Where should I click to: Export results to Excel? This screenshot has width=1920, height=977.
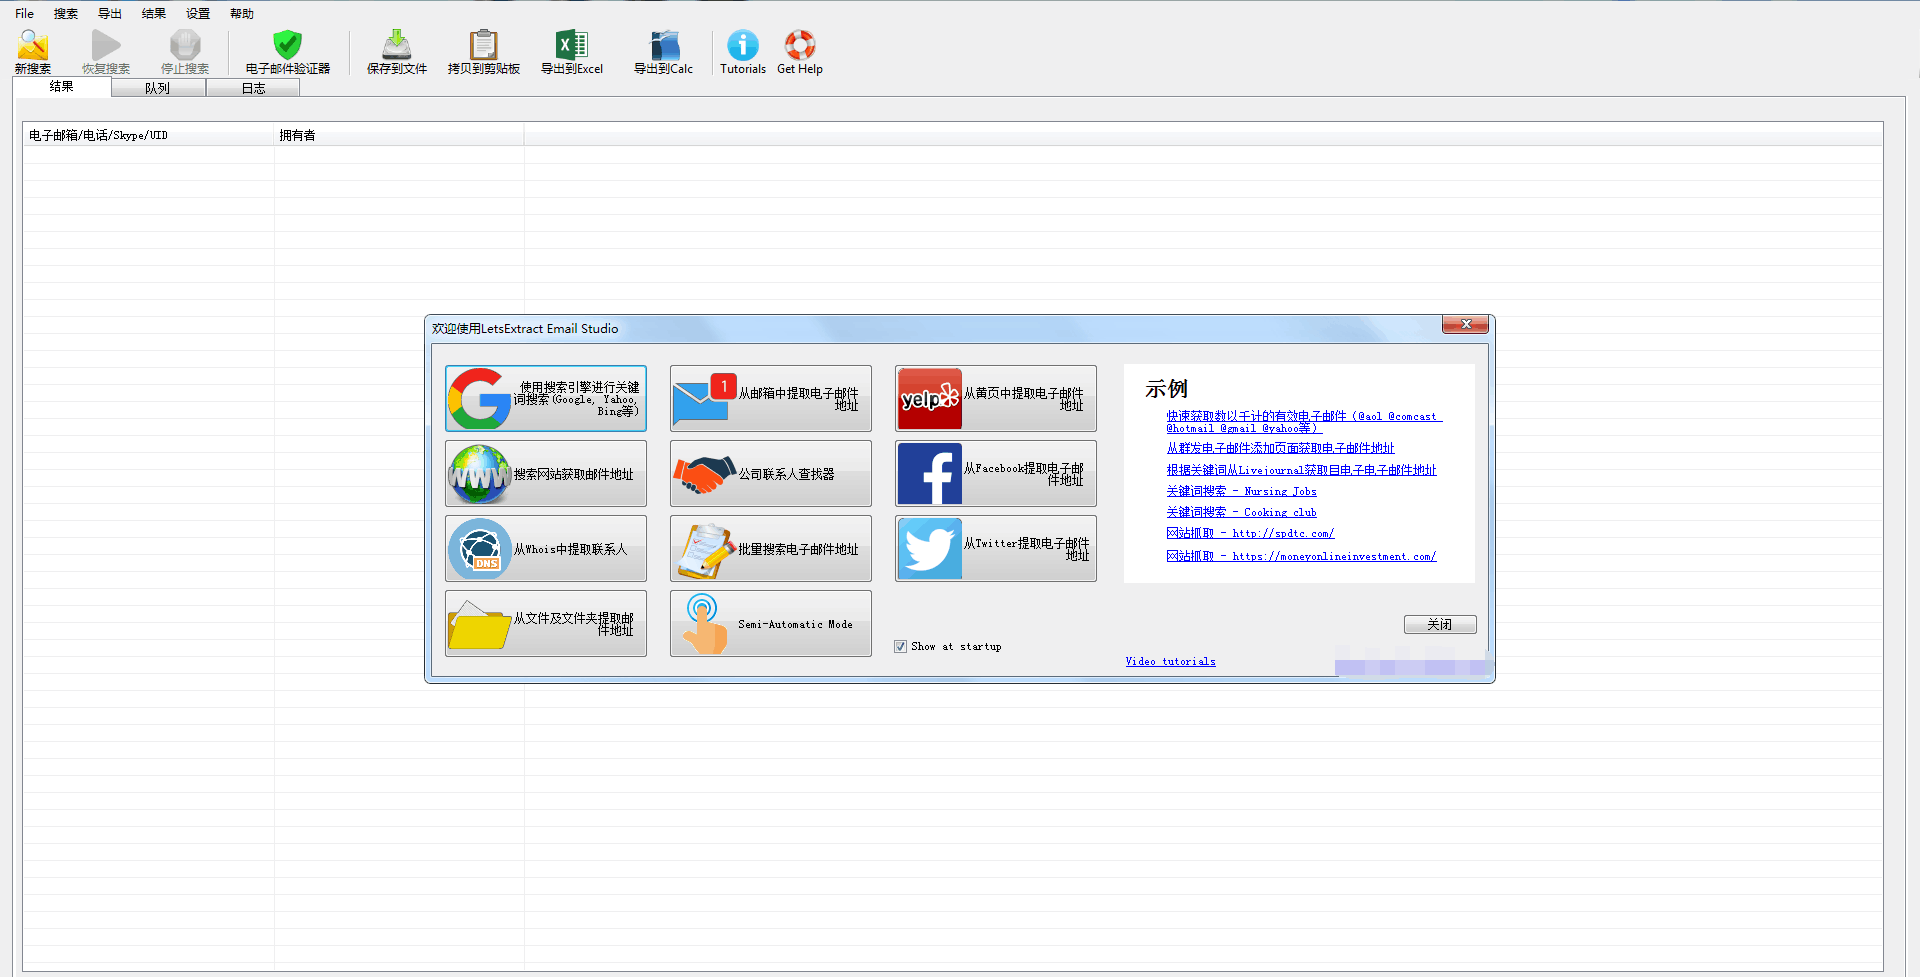click(571, 52)
